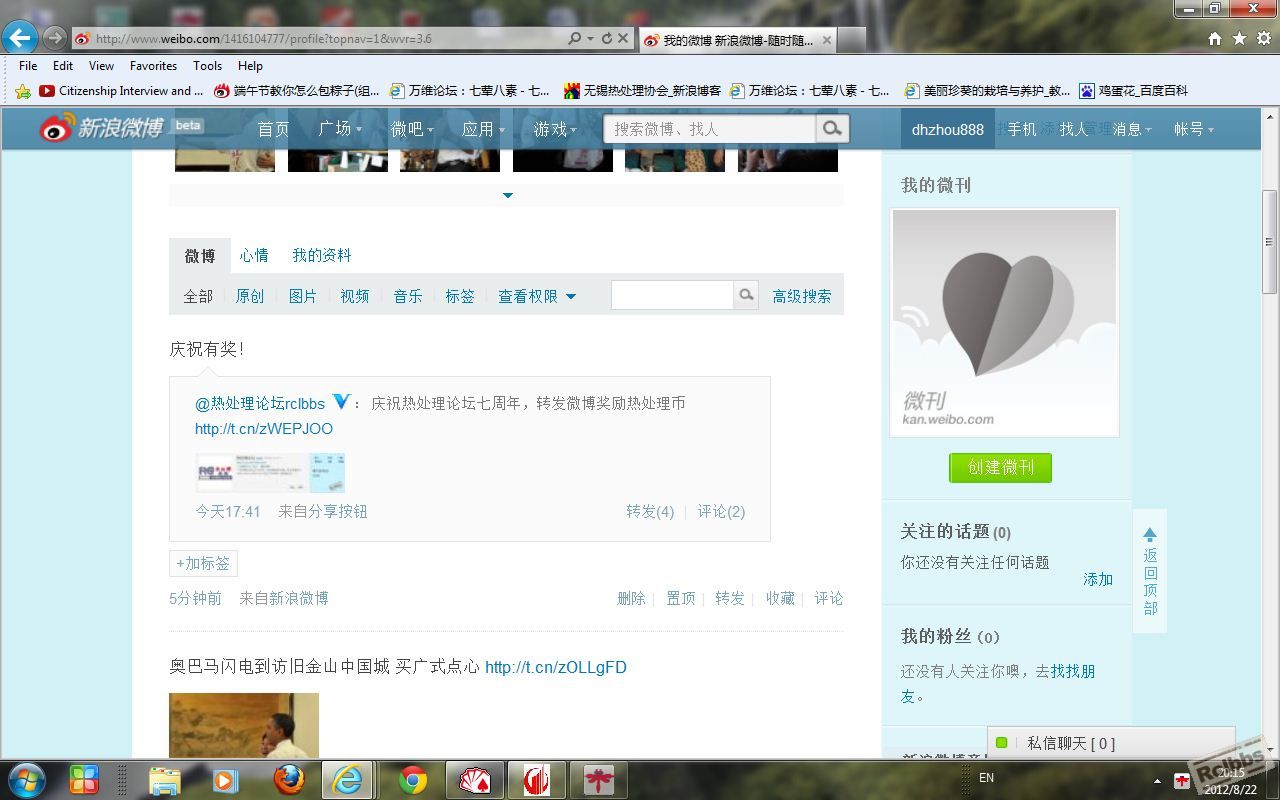Switch to the 我的资料 tab
The height and width of the screenshot is (800, 1280).
tap(322, 255)
